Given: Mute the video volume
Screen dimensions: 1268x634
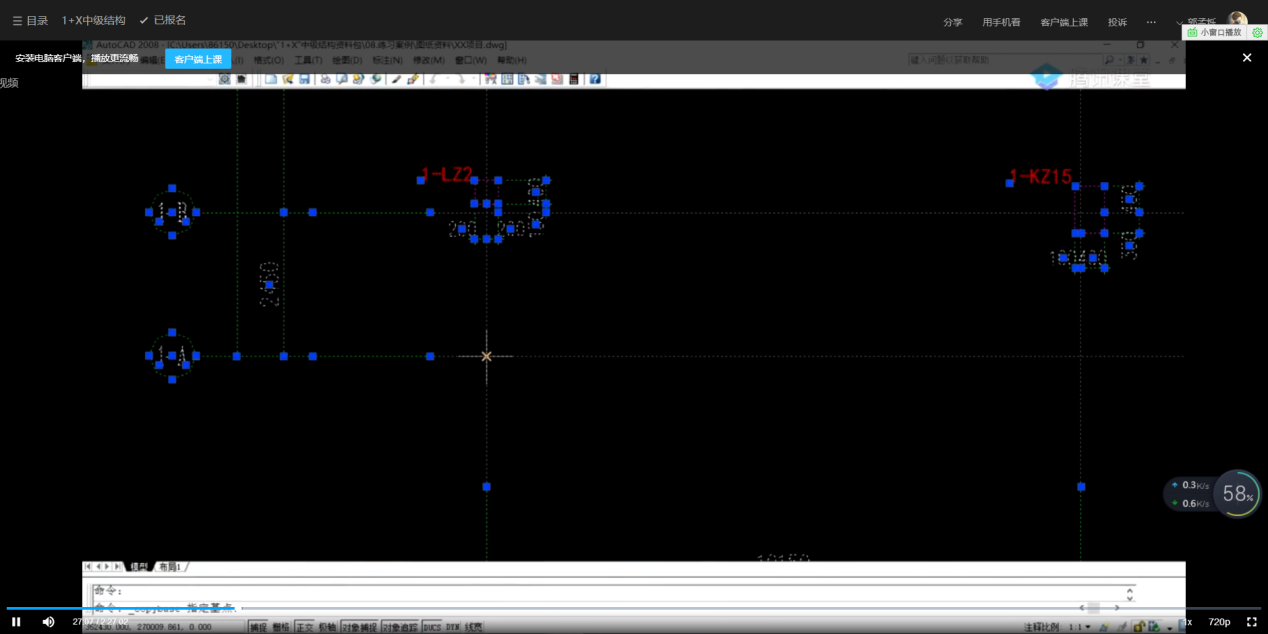Looking at the screenshot, I should click(48, 622).
